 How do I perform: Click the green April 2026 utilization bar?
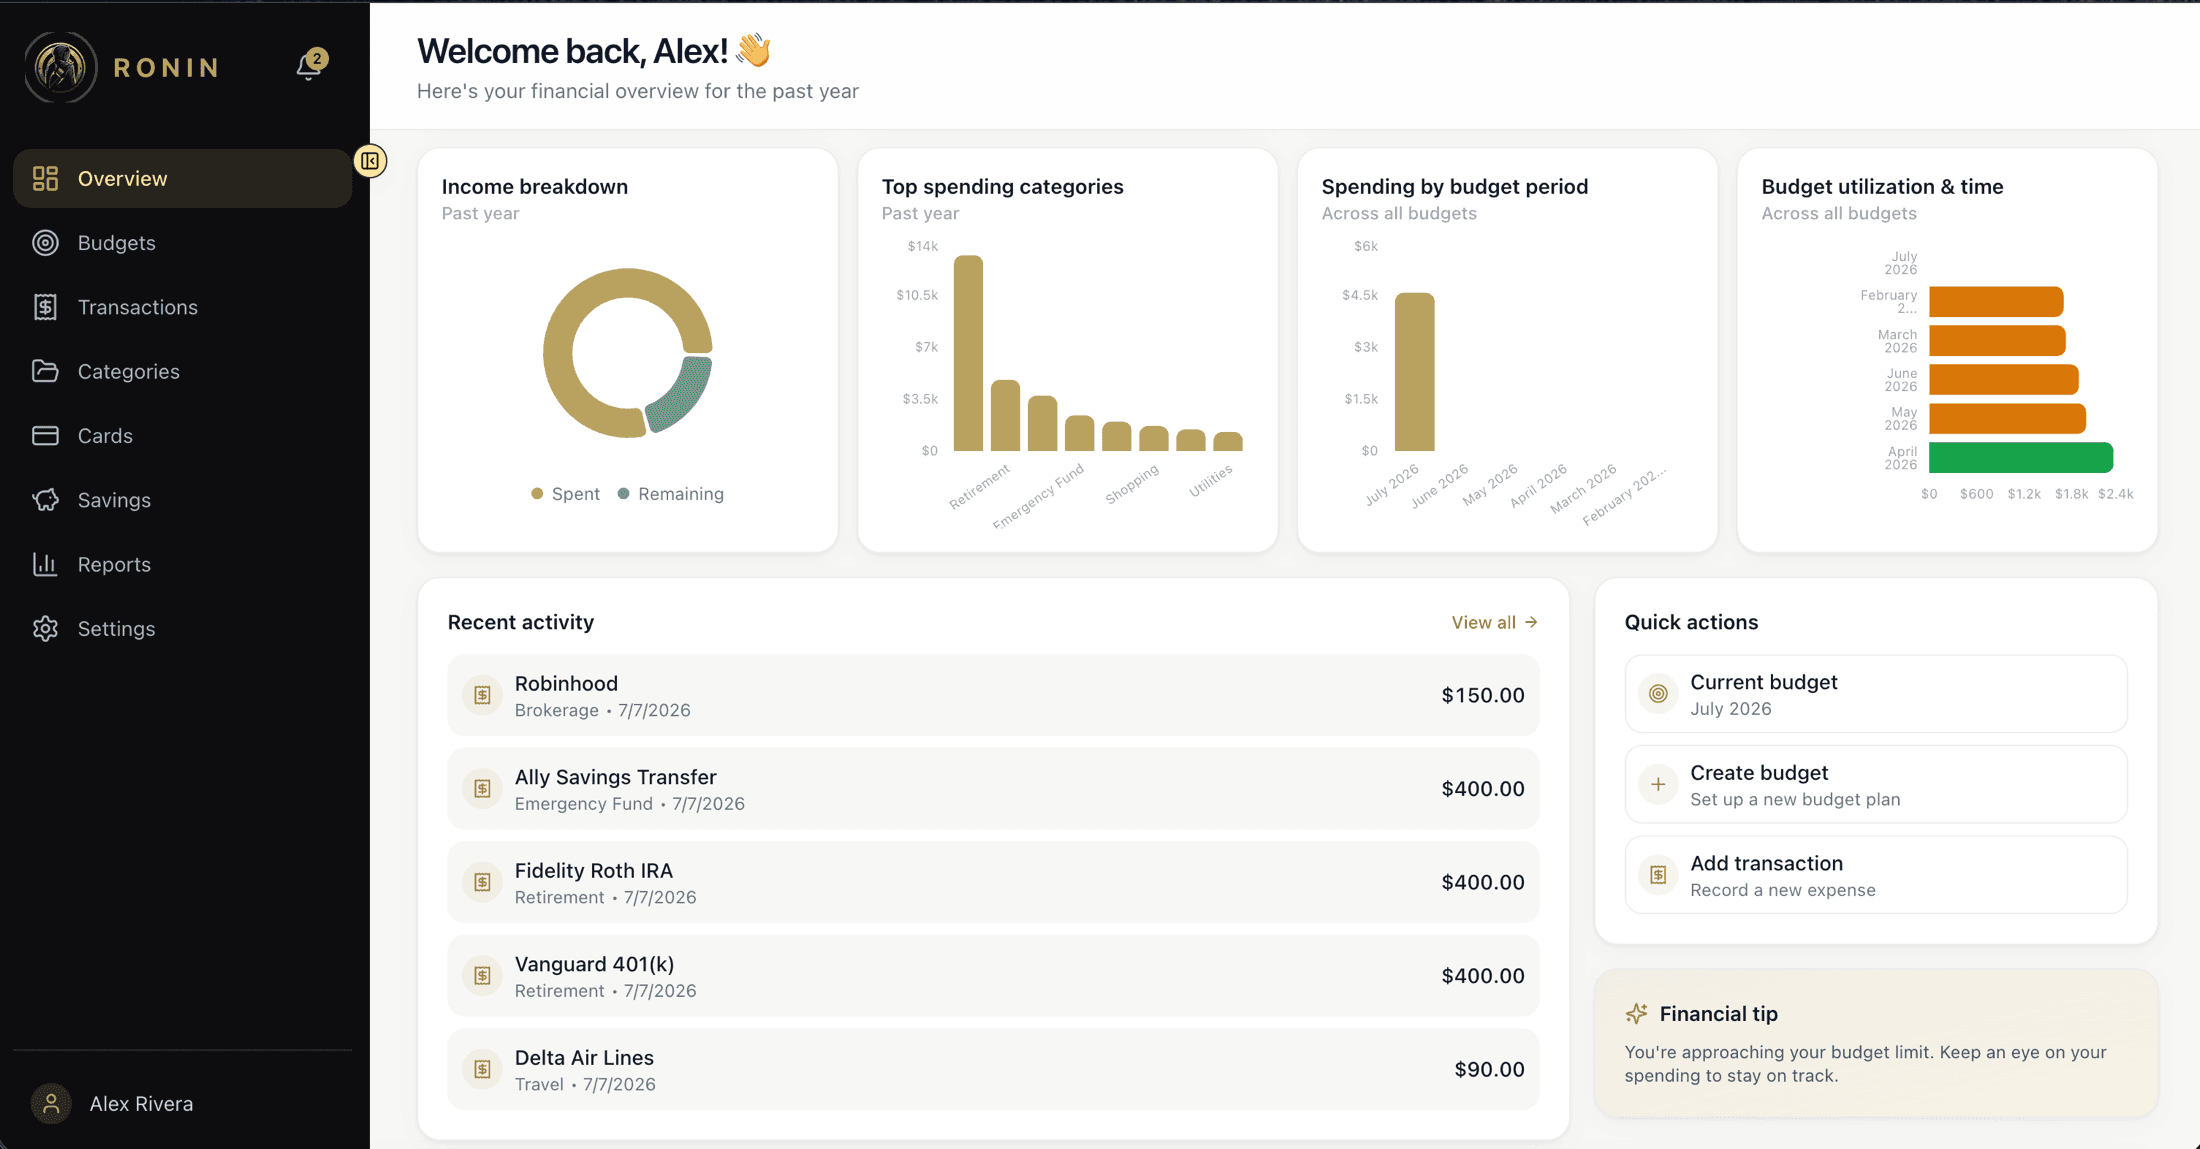pyautogui.click(x=2020, y=457)
